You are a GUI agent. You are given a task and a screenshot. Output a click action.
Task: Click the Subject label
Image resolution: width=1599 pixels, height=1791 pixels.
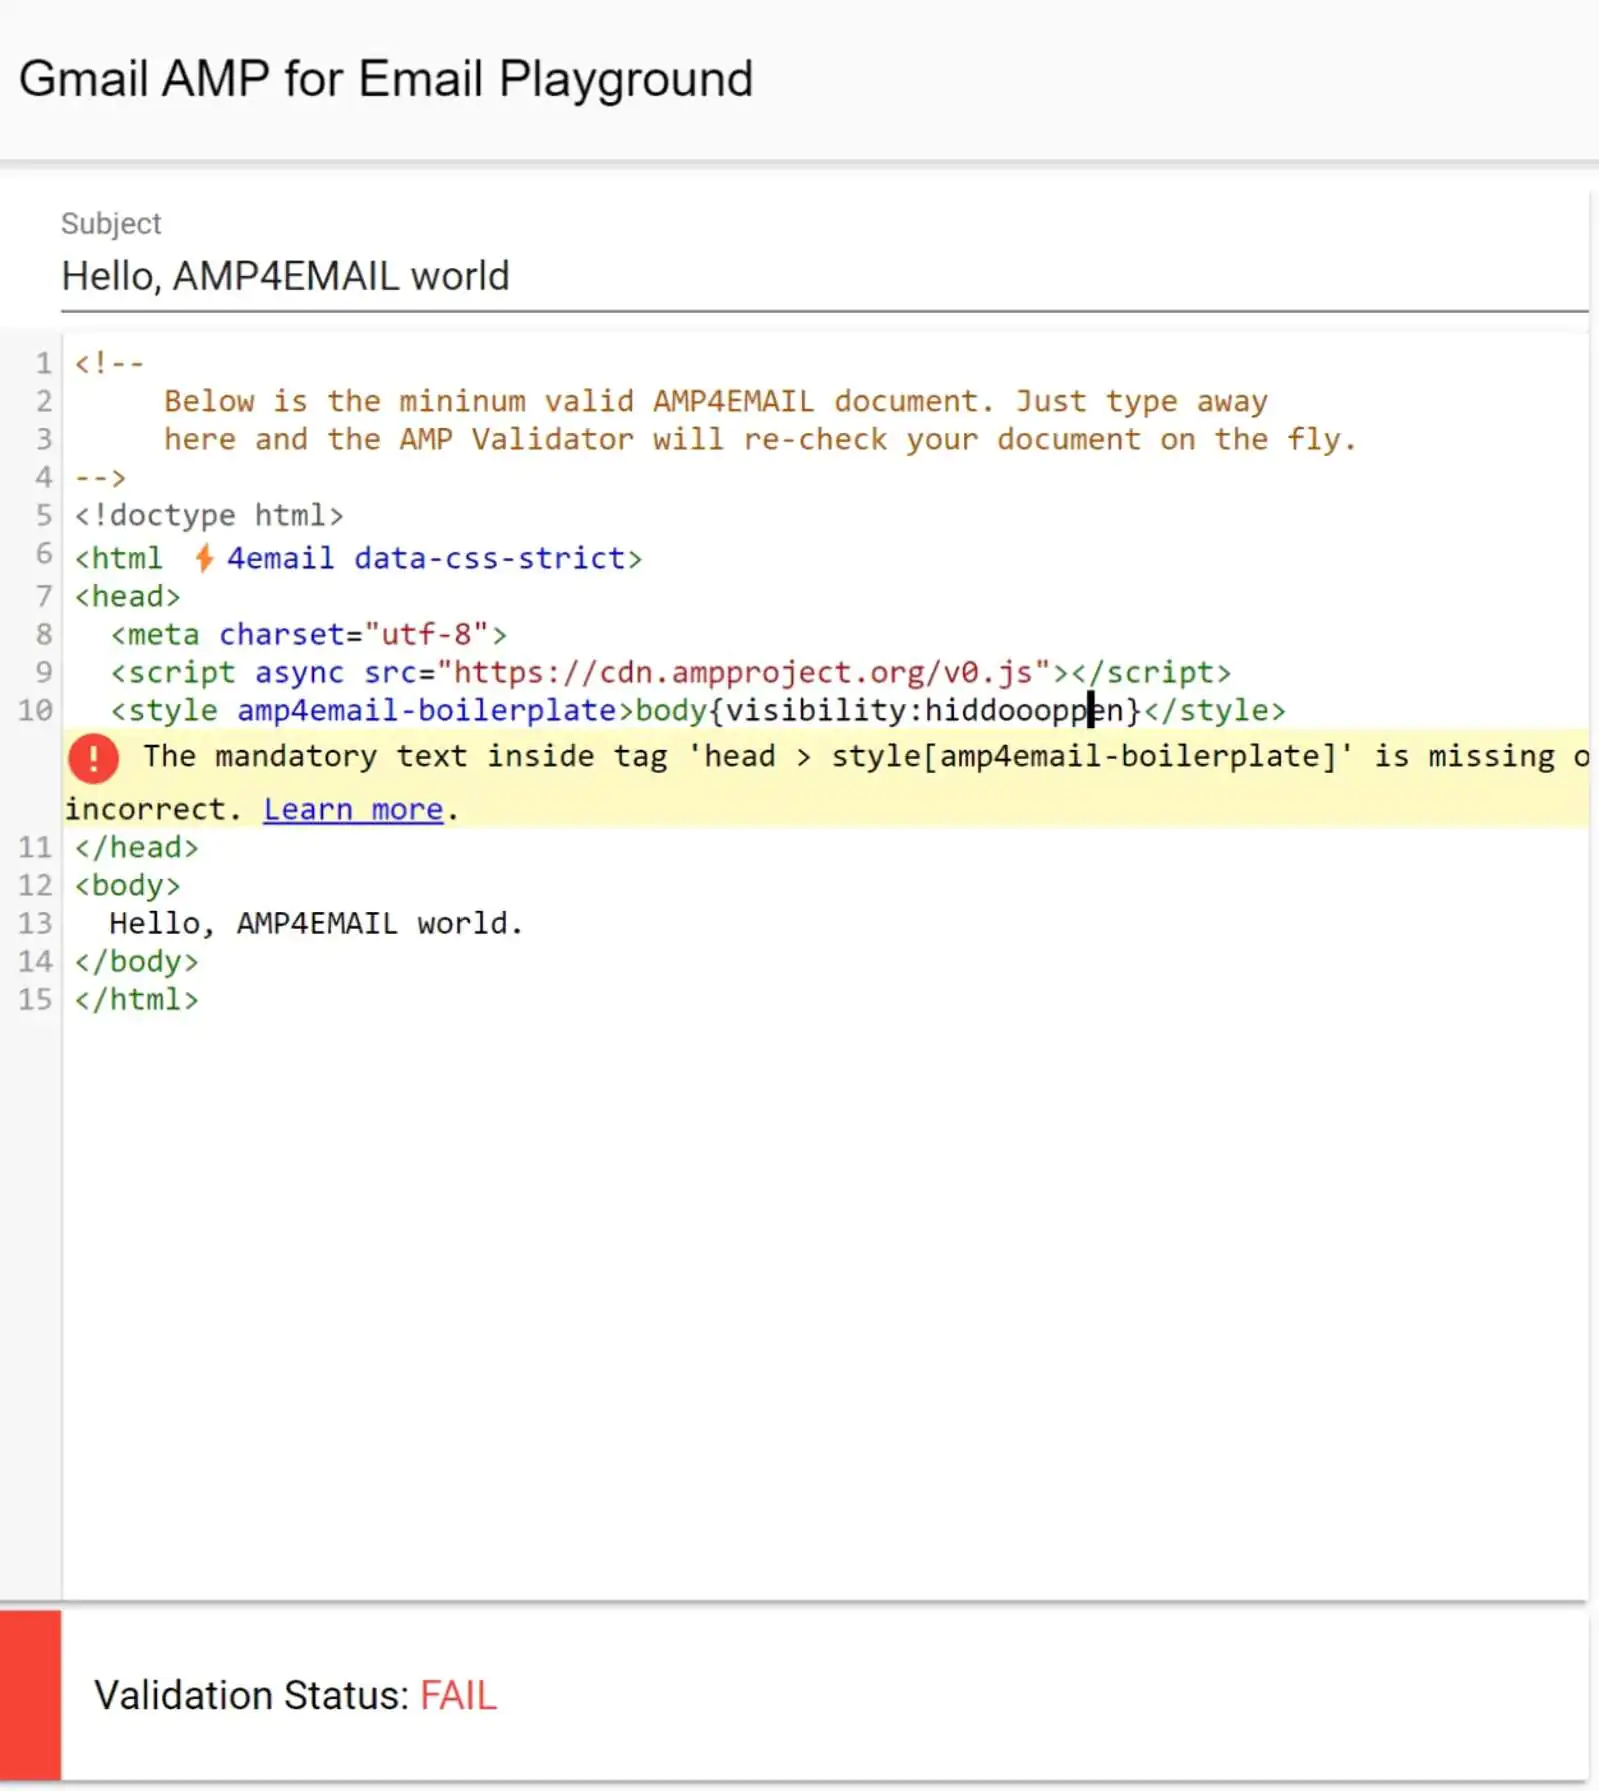pos(111,223)
